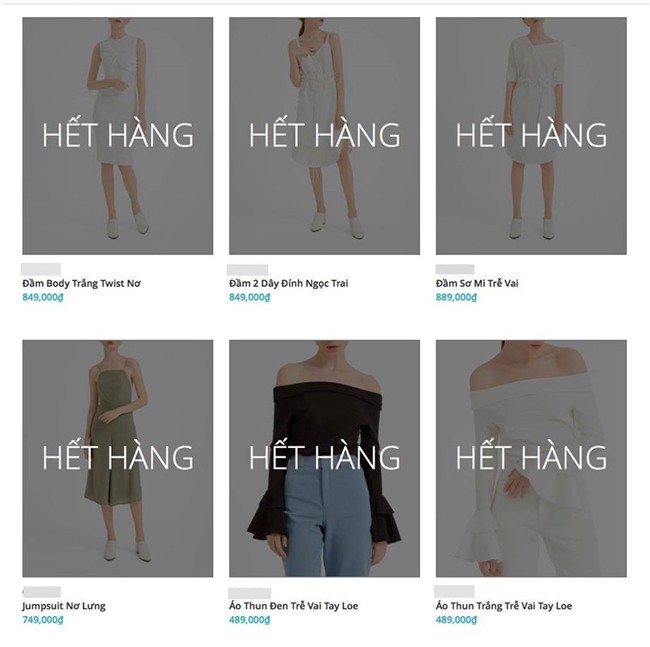Click the brand tag above Đầm Sơ Mi Trễ Vai

455,269
